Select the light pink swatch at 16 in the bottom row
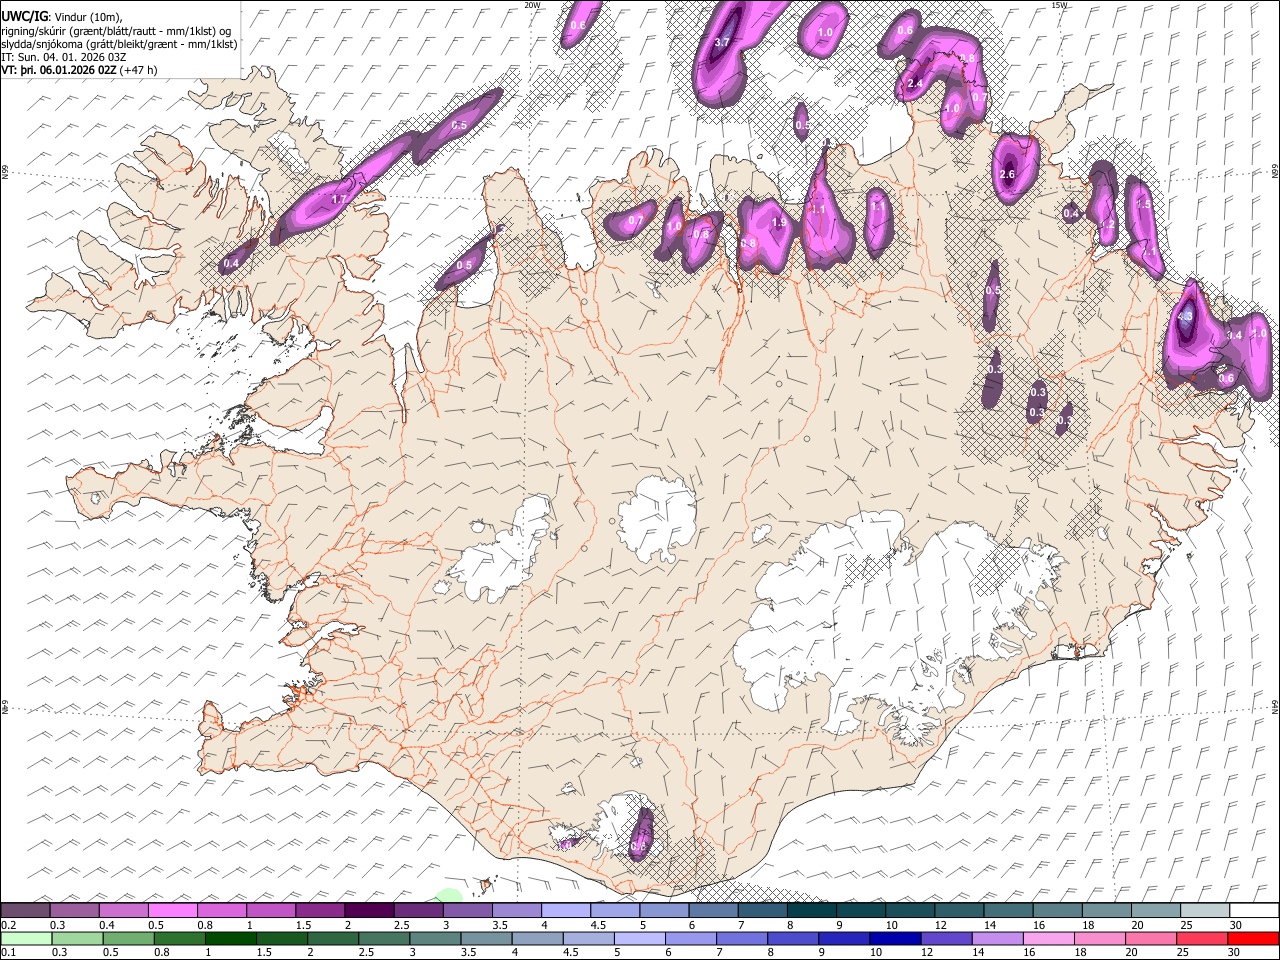 pos(1048,938)
